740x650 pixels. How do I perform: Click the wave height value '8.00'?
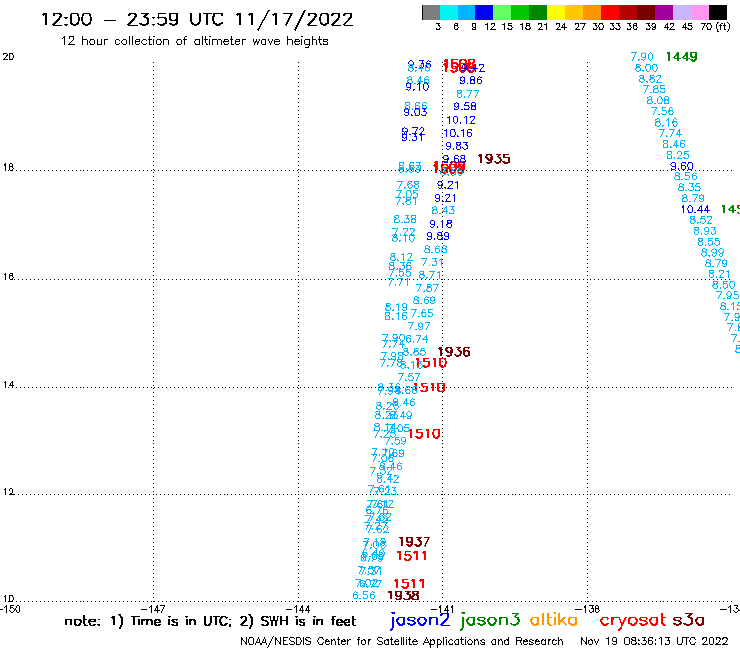(x=646, y=68)
